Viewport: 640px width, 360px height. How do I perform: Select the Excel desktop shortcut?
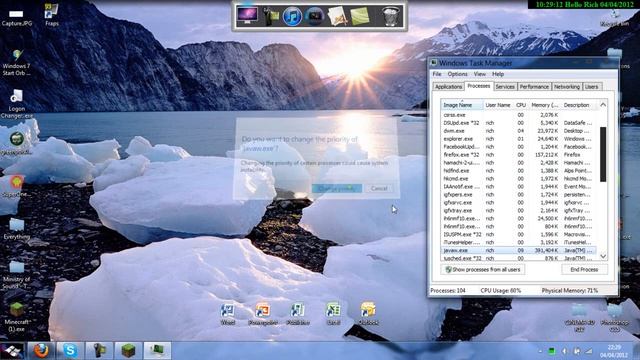coord(333,314)
